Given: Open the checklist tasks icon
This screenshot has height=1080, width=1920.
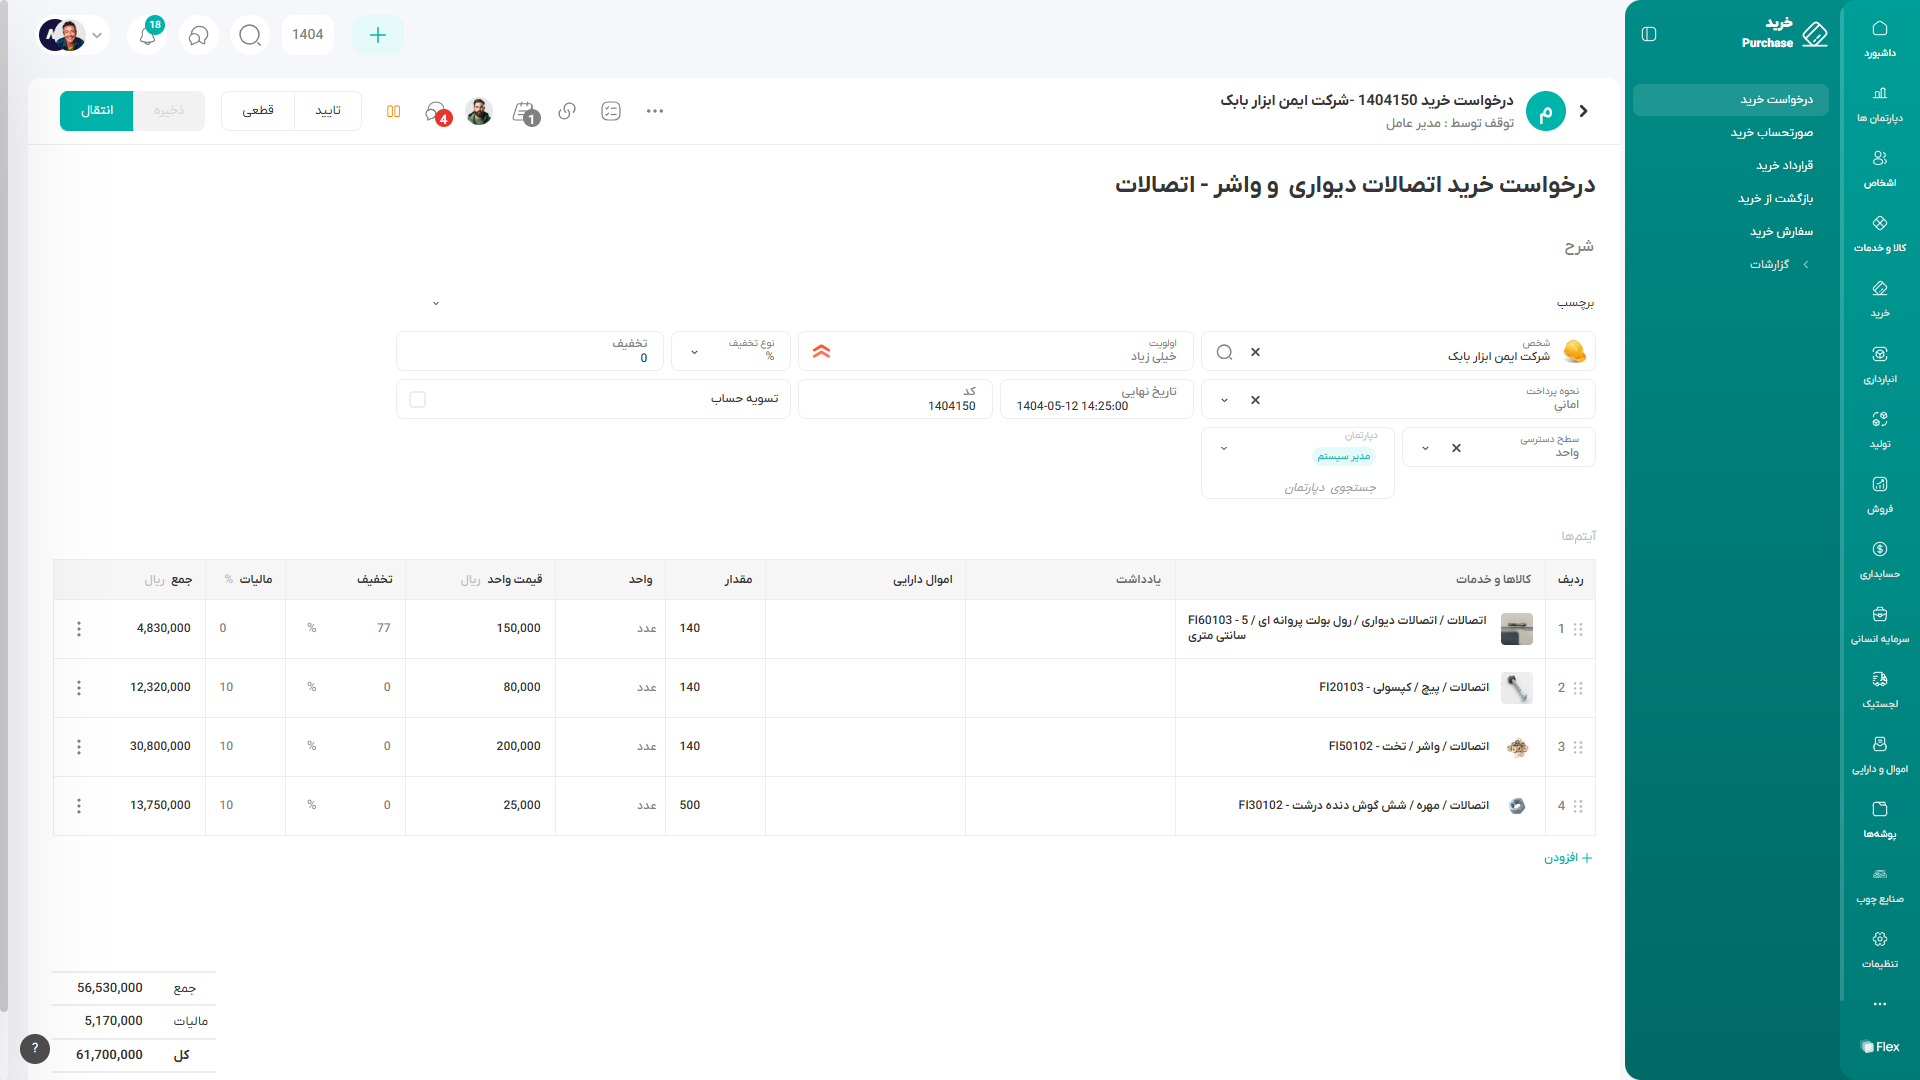Looking at the screenshot, I should pyautogui.click(x=611, y=111).
